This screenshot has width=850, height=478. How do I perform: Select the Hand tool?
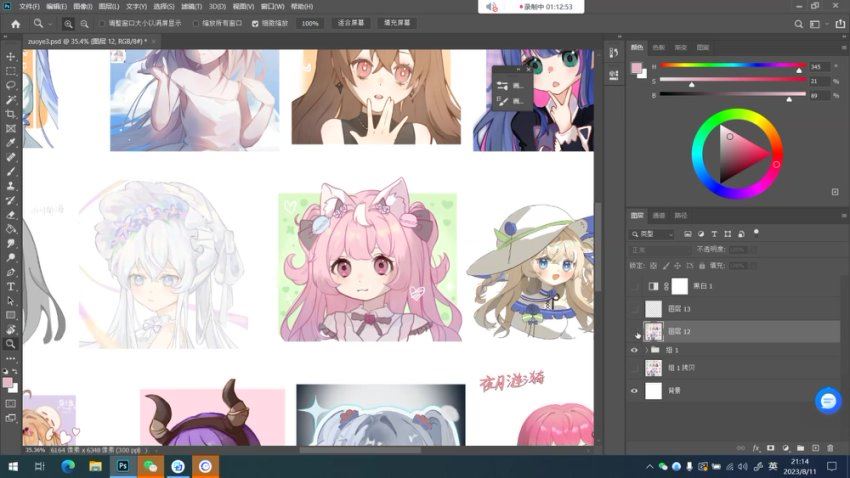[x=10, y=330]
